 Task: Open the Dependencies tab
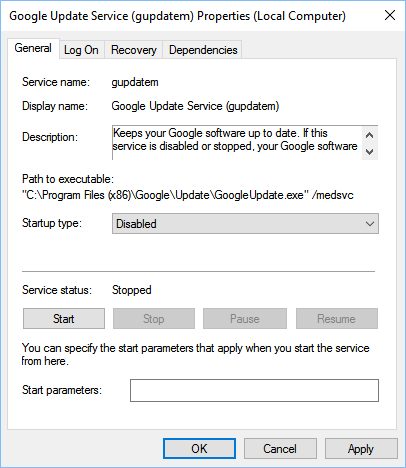click(203, 50)
